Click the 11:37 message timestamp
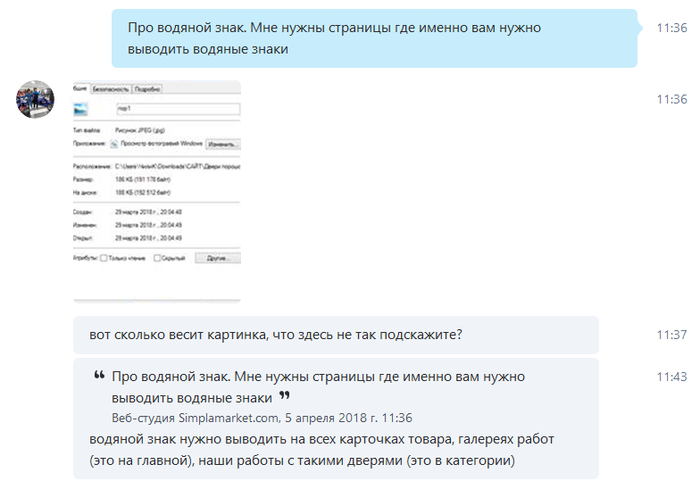Image resolution: width=700 pixels, height=481 pixels. [671, 335]
